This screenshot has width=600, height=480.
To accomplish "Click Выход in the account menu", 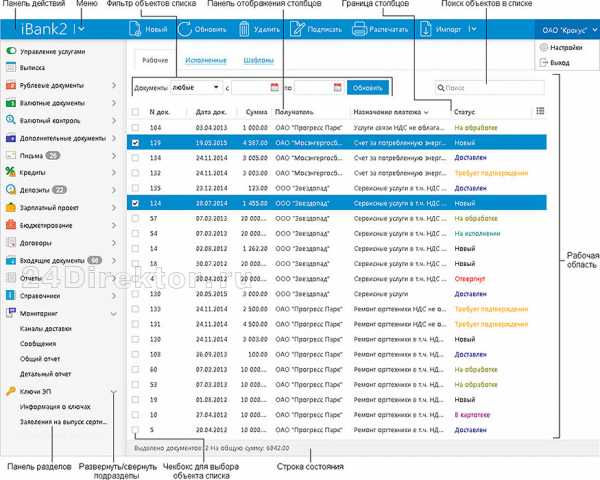I will pos(559,62).
